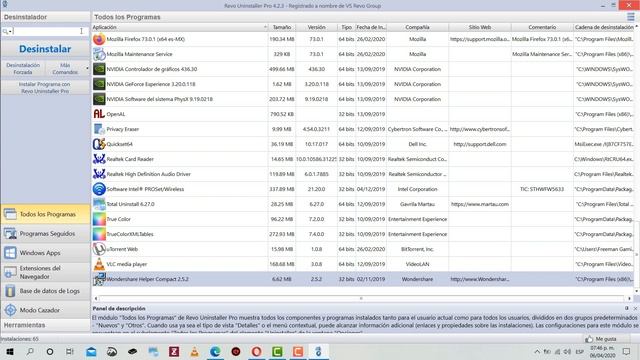Click in the program search field
The height and width of the screenshot is (360, 640).
(x=47, y=31)
